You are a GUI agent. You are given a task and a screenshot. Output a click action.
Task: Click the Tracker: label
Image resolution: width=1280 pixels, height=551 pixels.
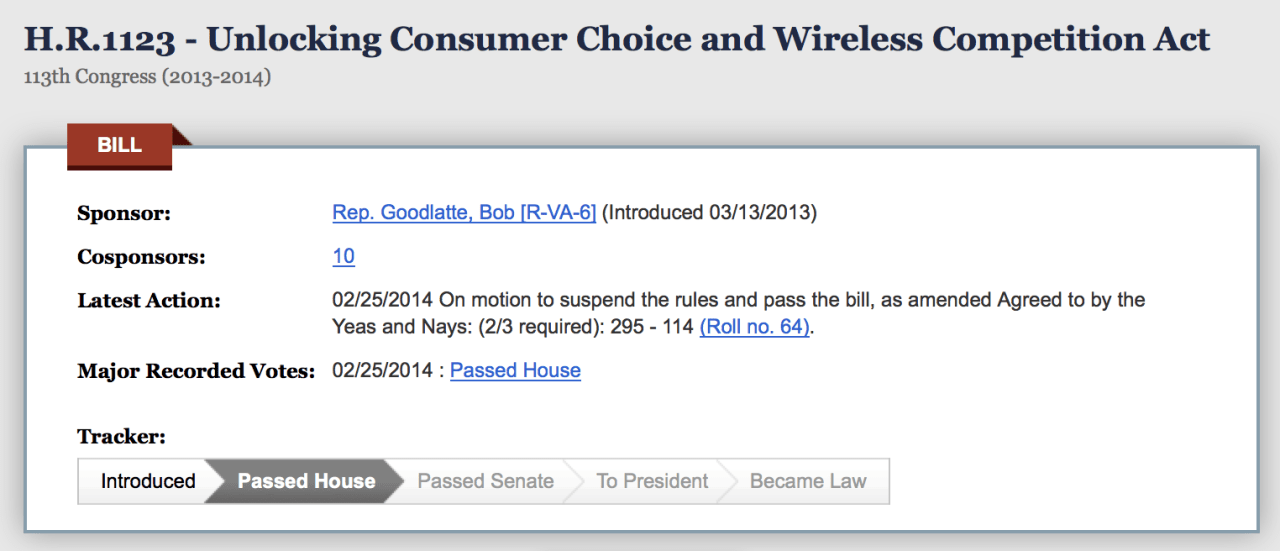point(121,437)
